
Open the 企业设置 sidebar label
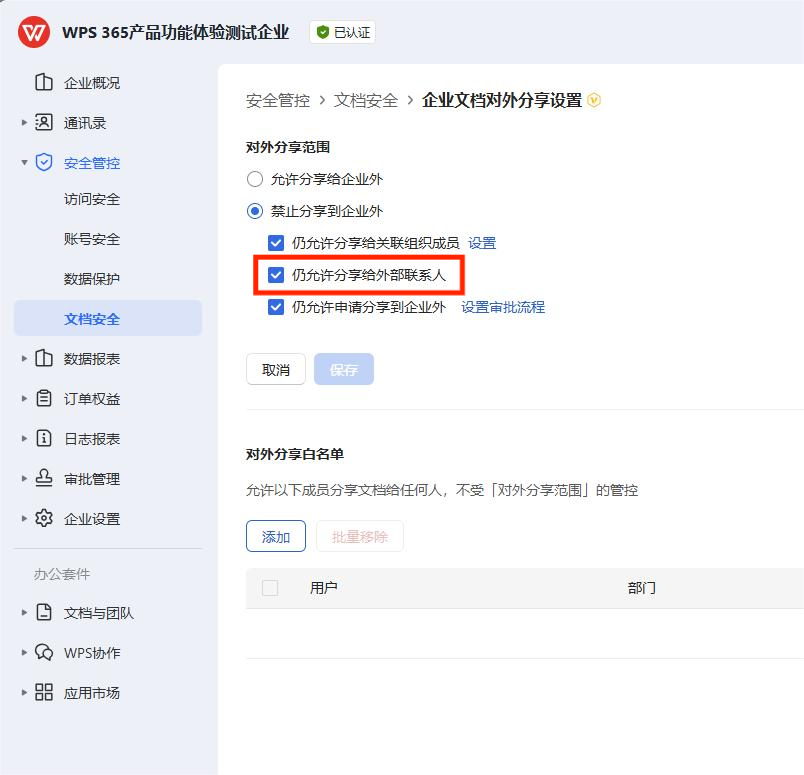[92, 519]
